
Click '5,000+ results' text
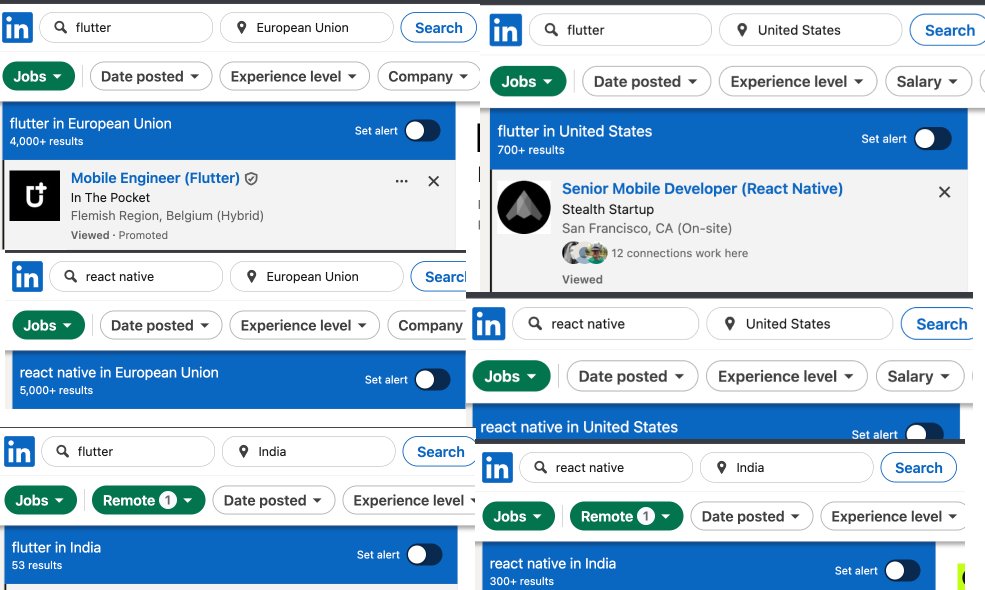56,390
